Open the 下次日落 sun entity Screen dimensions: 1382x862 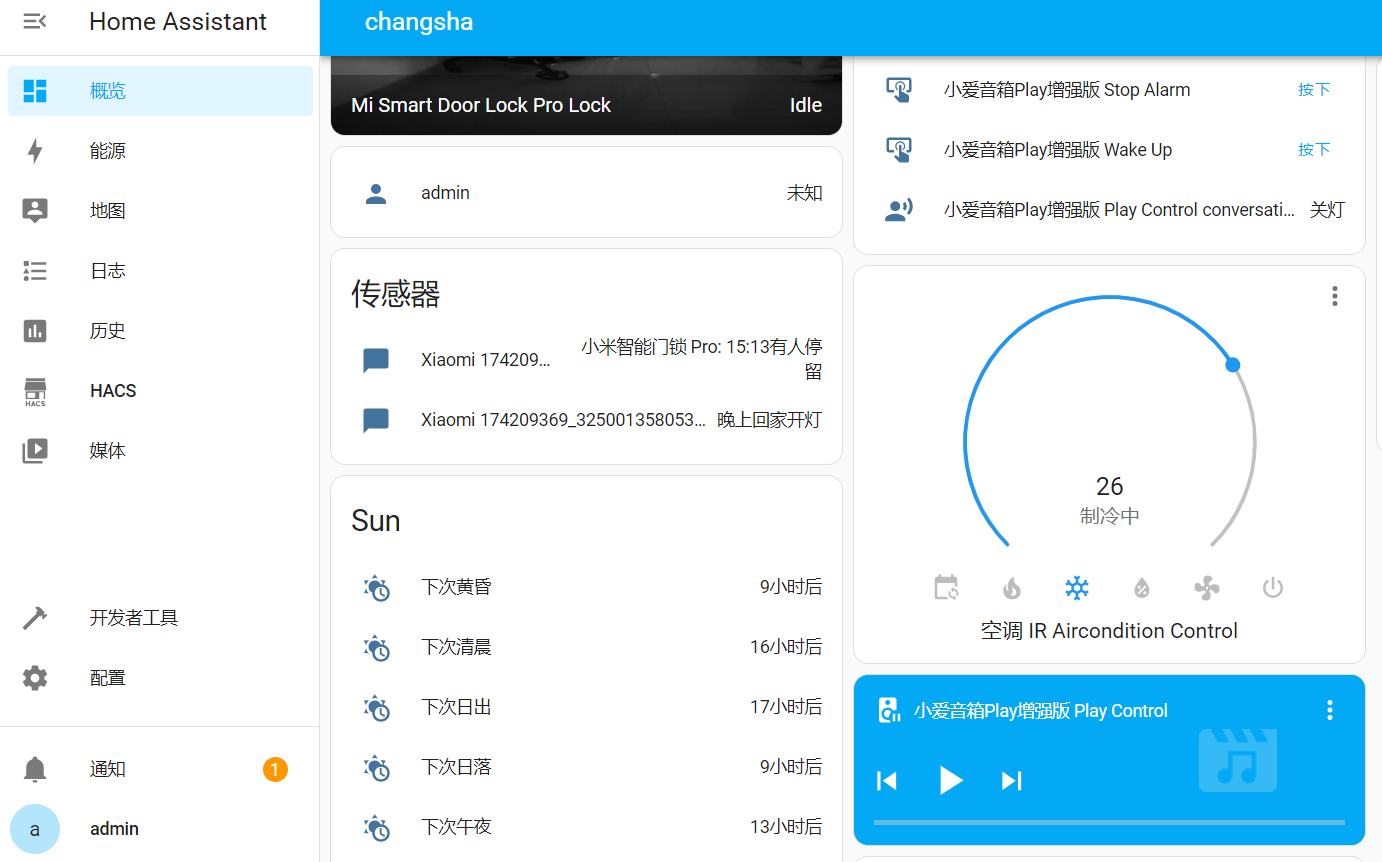(x=586, y=767)
